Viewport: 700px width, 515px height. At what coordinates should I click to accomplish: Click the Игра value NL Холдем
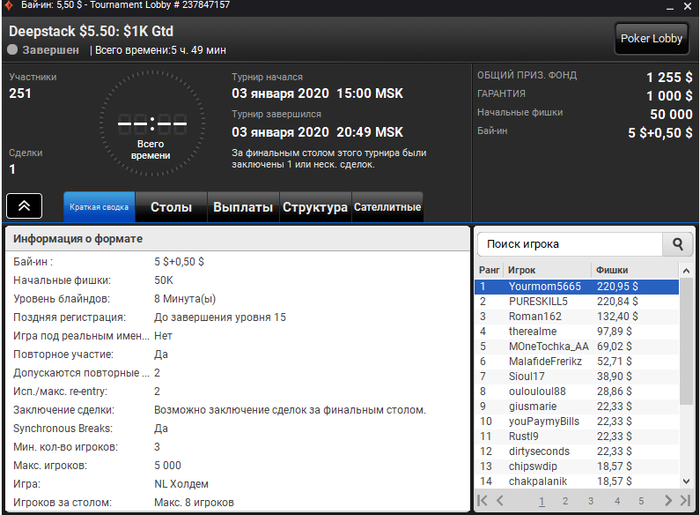pyautogui.click(x=181, y=484)
